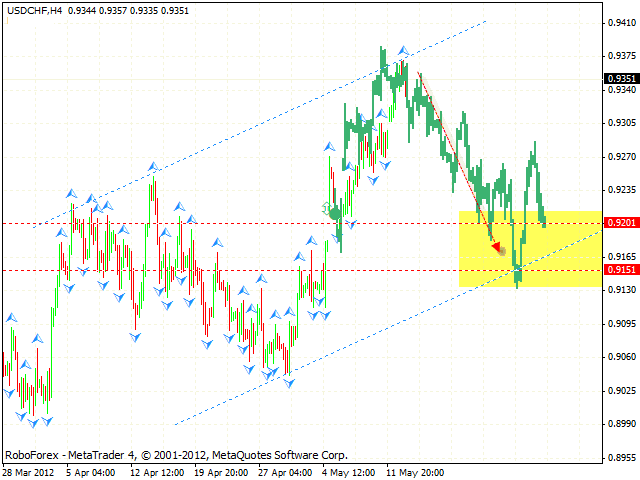The image size is (640, 480).
Task: Click the red forecast arrowhead
Action: point(497,246)
